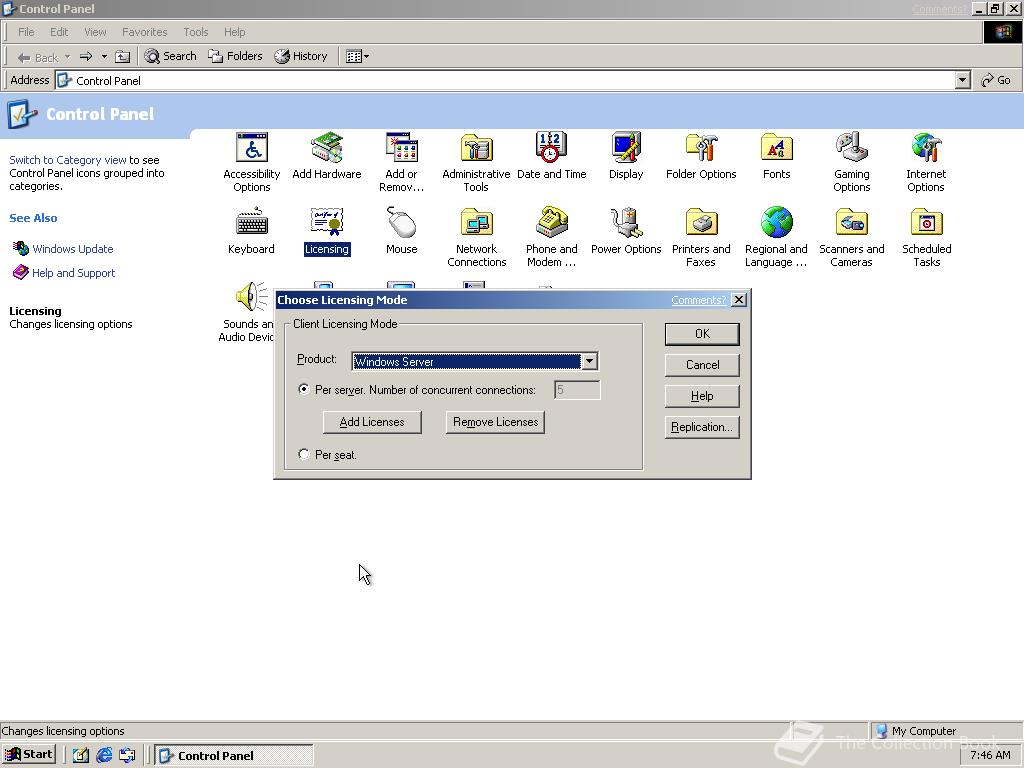Expand the Address bar dropdown arrow
The height and width of the screenshot is (768, 1024).
tap(962, 80)
